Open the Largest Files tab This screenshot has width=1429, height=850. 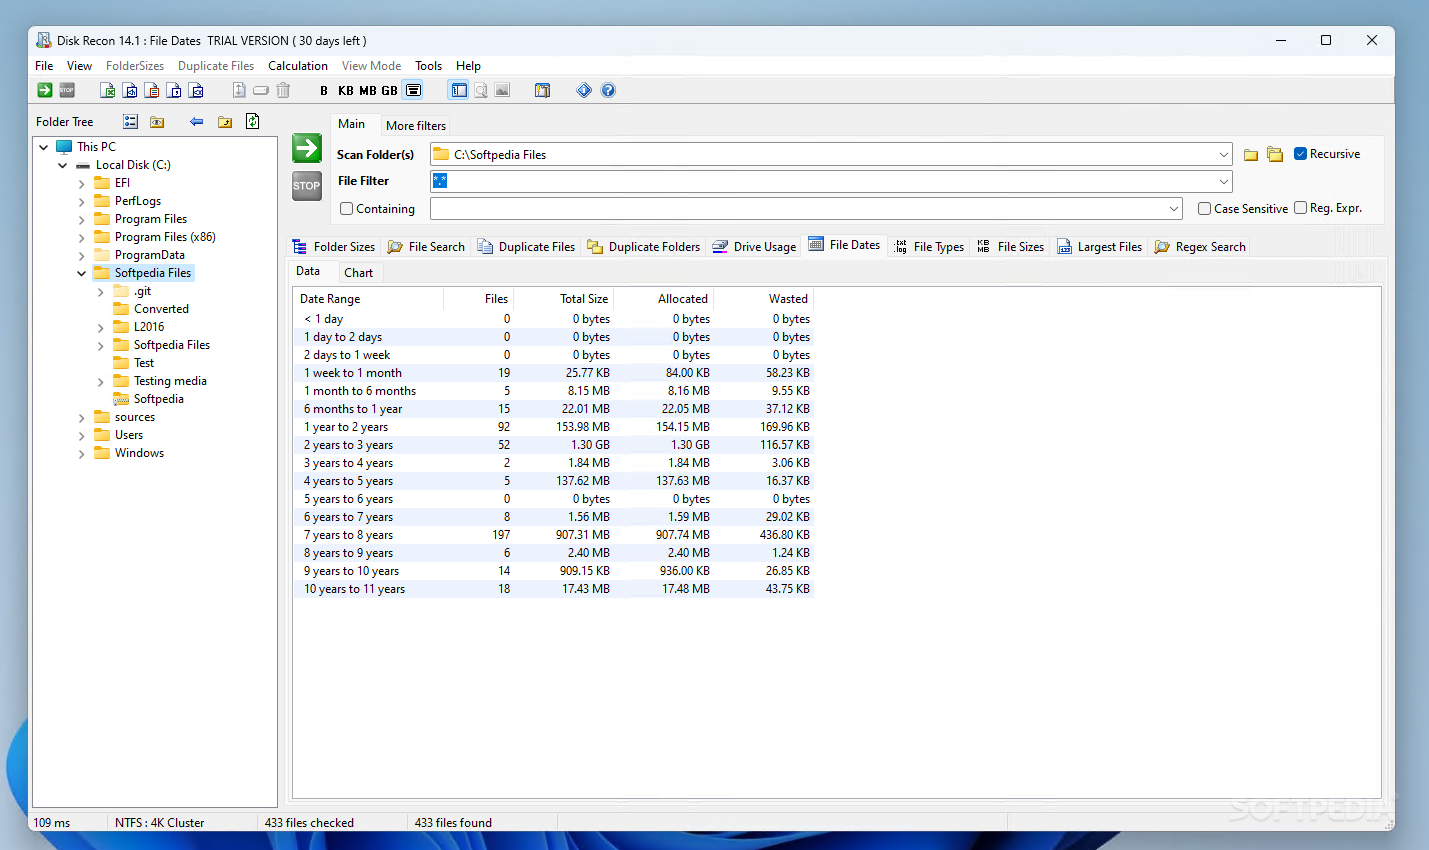click(1099, 247)
